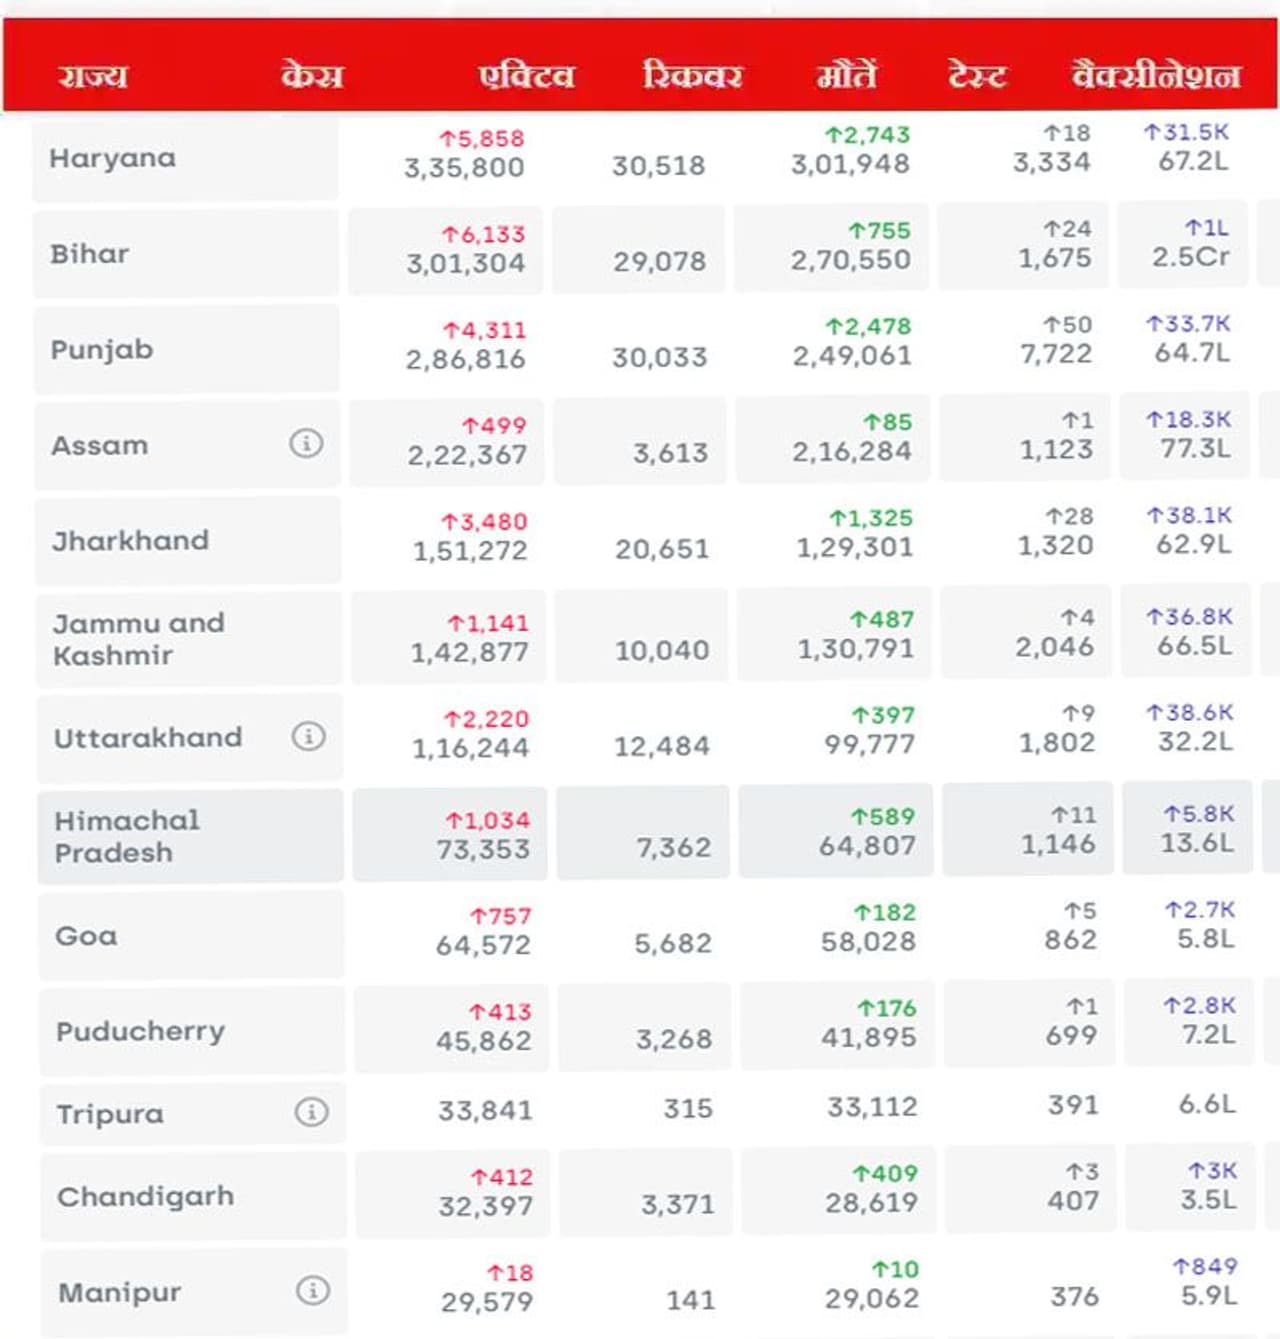Click the Punjab state name
1280x1339 pixels.
(x=102, y=350)
